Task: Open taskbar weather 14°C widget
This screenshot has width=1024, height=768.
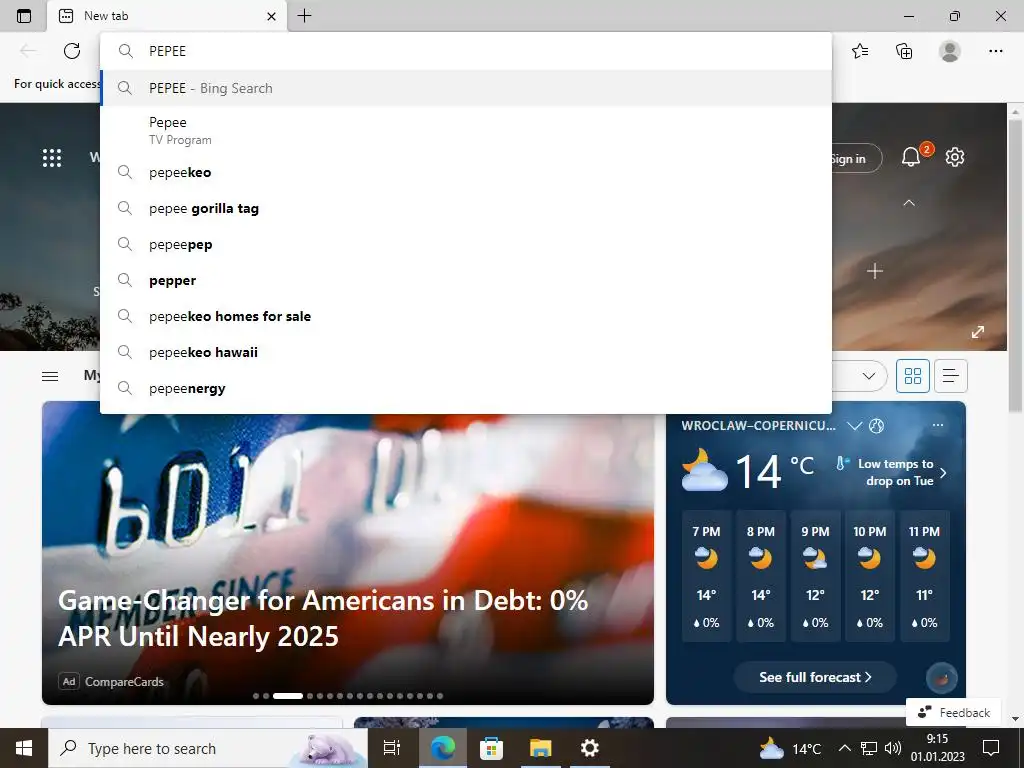Action: tap(790, 748)
